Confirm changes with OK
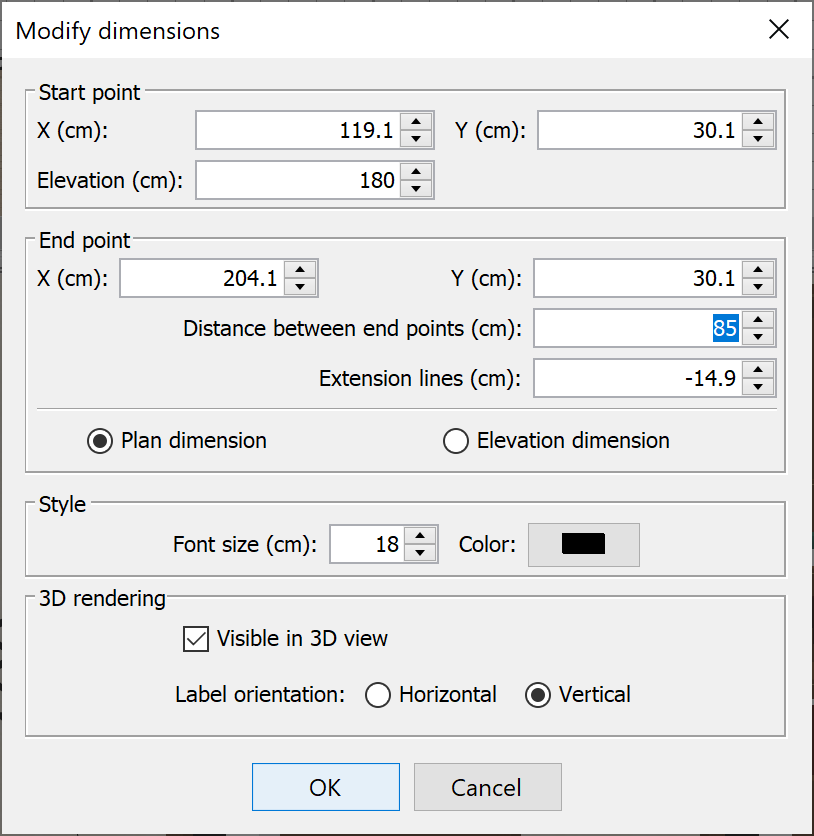814x836 pixels. (x=325, y=787)
